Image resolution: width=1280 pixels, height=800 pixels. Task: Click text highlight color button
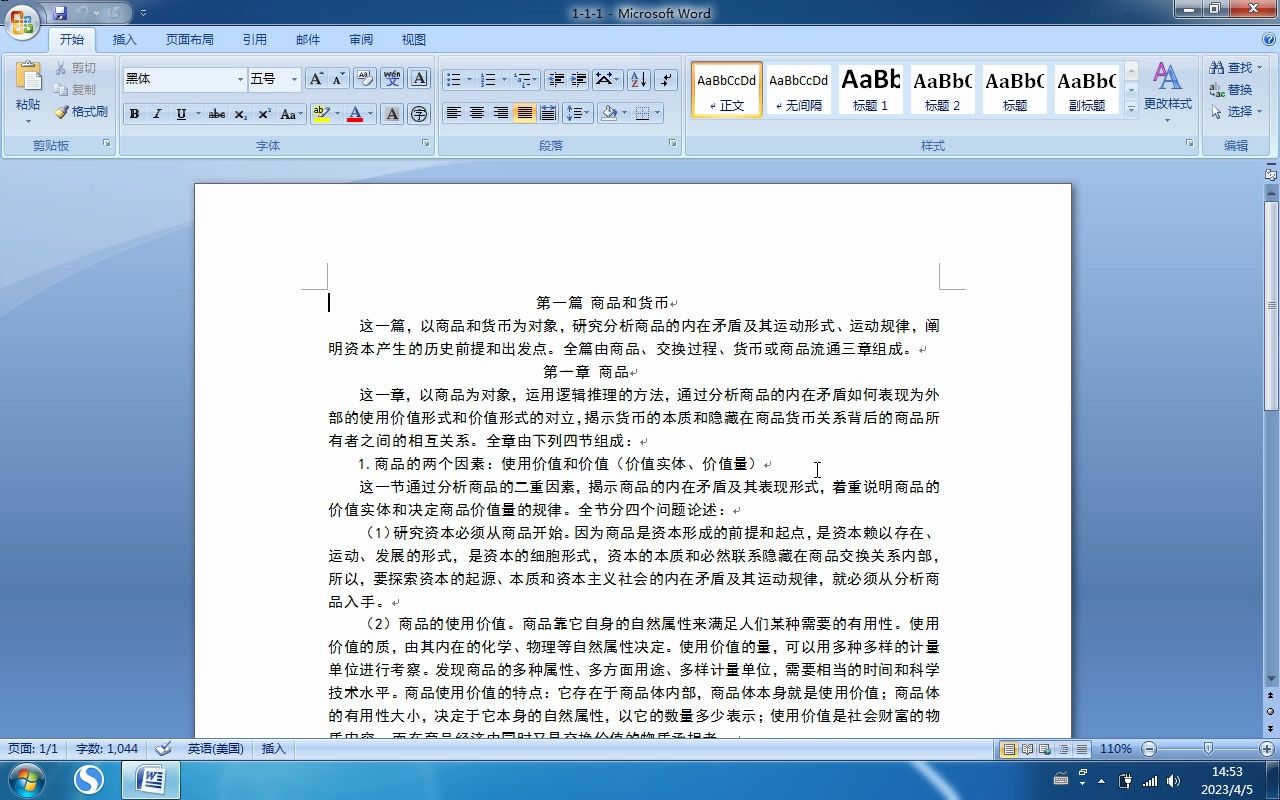321,114
